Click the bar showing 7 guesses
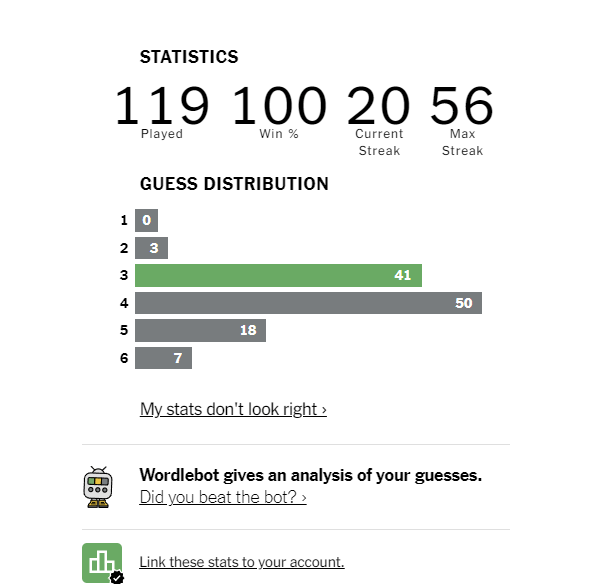This screenshot has height=584, width=593. pos(163,358)
